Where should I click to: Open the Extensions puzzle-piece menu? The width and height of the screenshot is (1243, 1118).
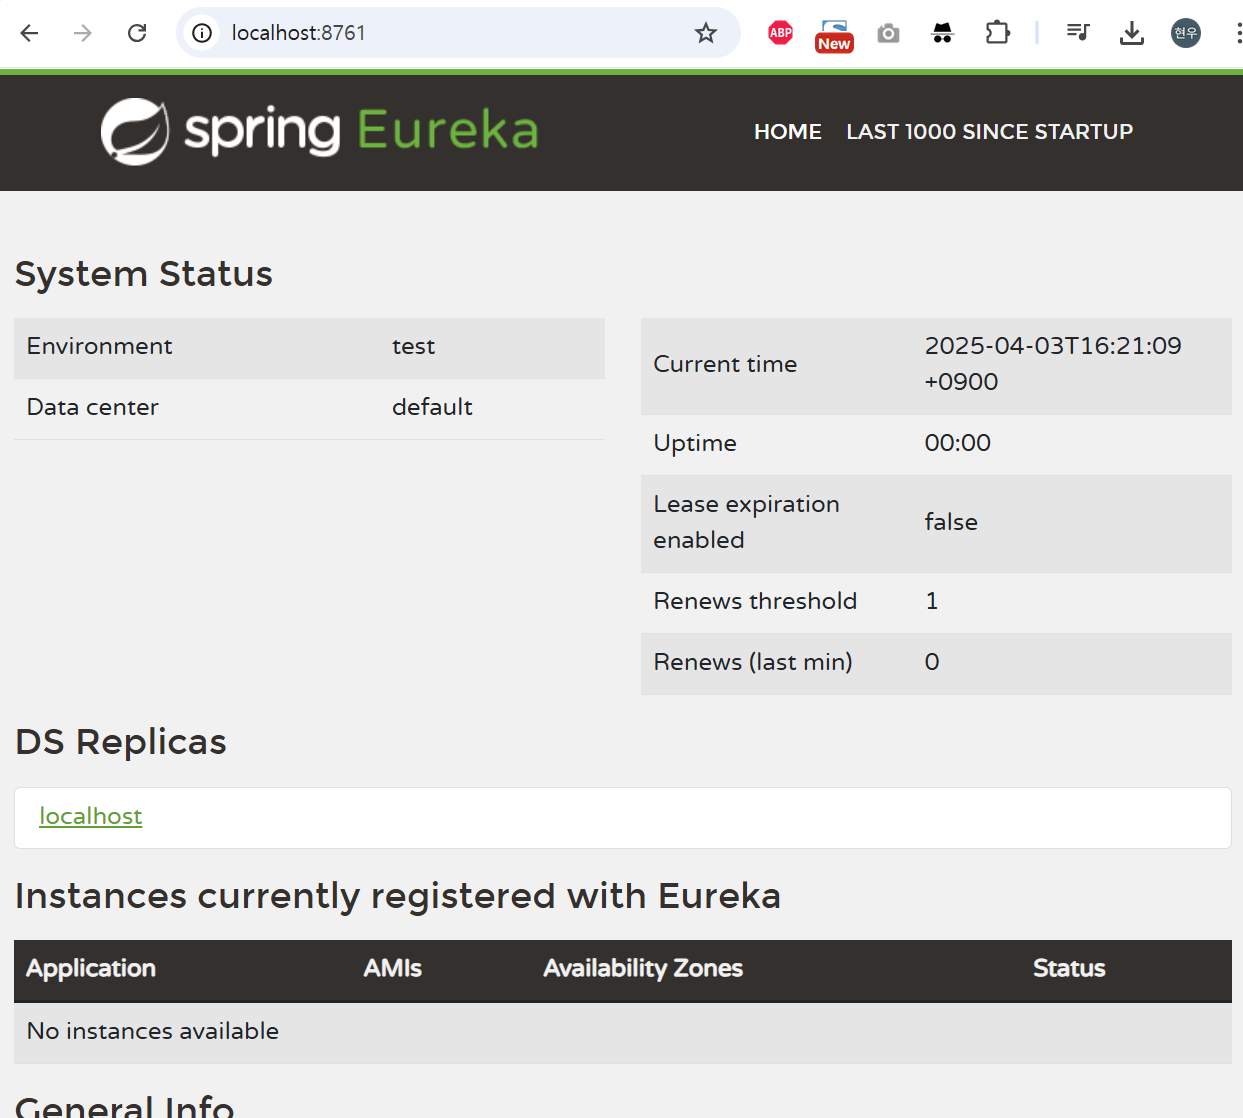pyautogui.click(x=997, y=33)
